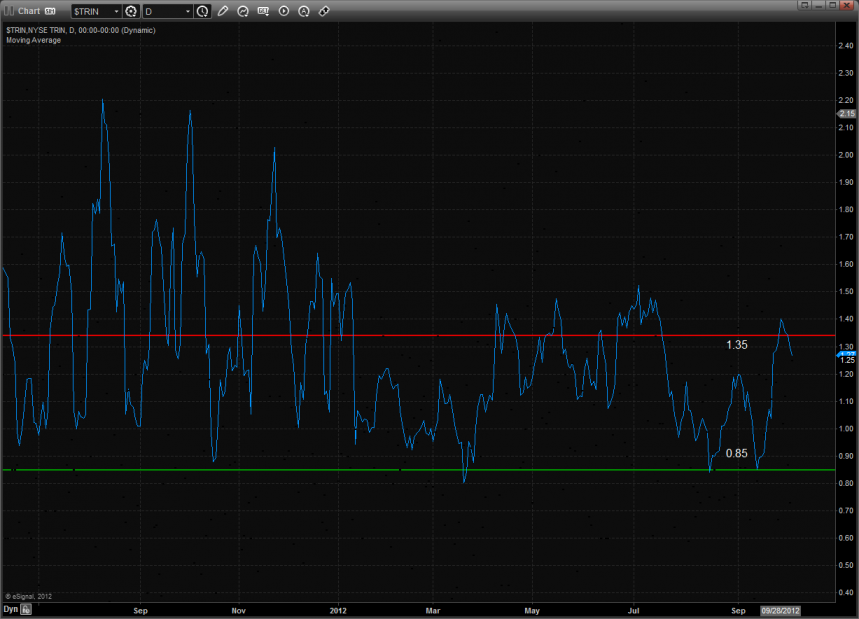Open symbol settings gear icon
859x619 pixels.
pos(131,12)
